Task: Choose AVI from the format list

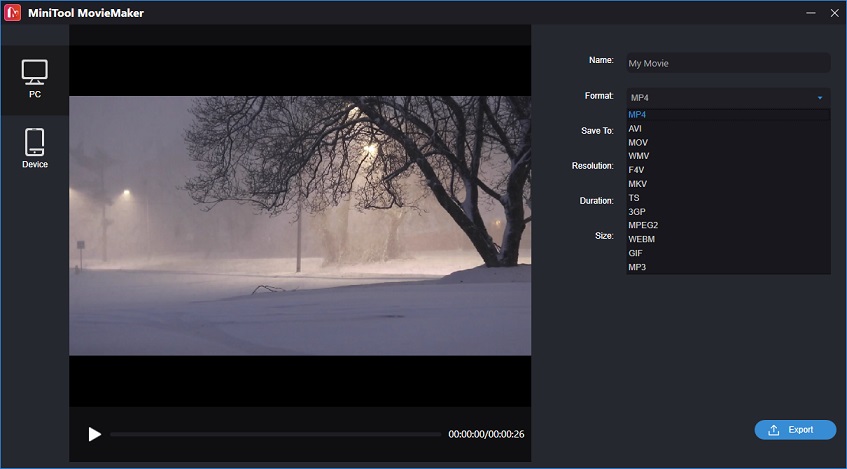Action: tap(728, 129)
